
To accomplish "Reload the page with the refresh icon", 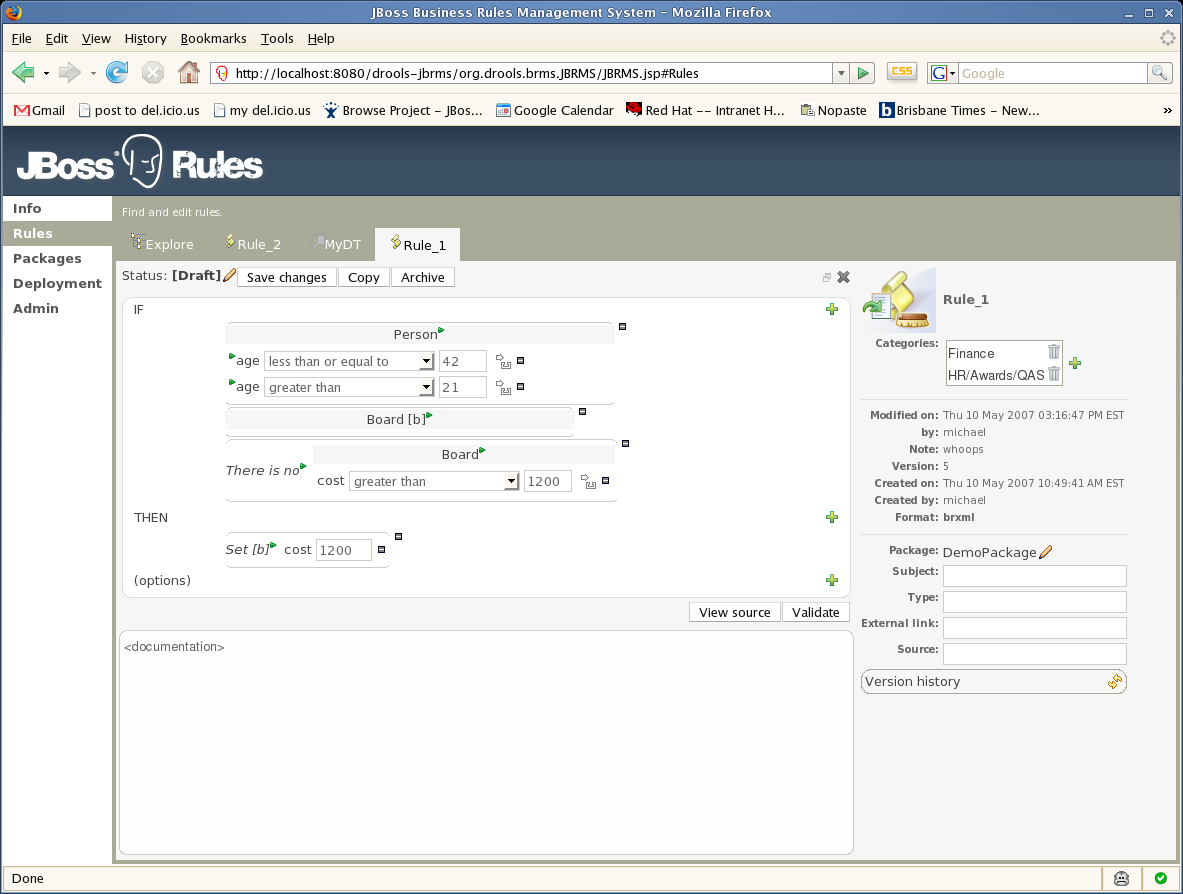I will point(117,72).
